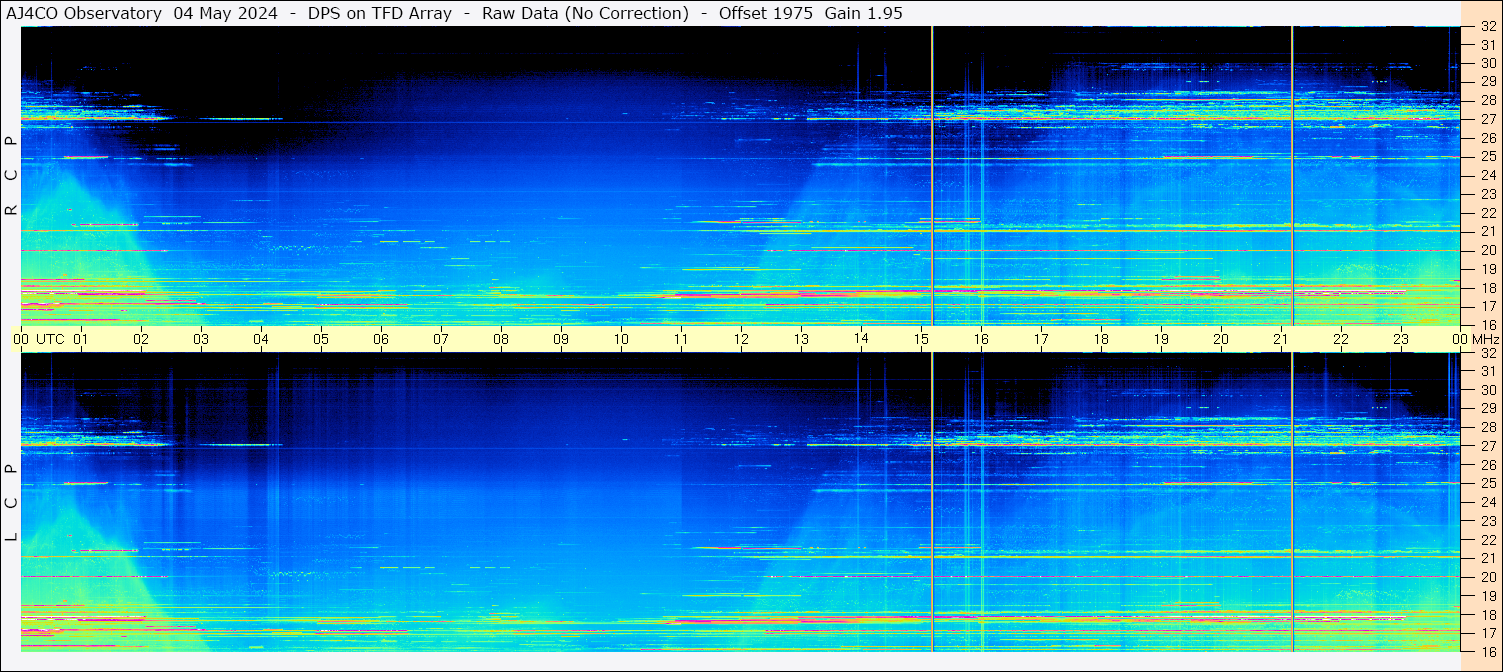Click the LCP panel green marker line after 15 UTC
This screenshot has height=672, width=1503.
932,502
